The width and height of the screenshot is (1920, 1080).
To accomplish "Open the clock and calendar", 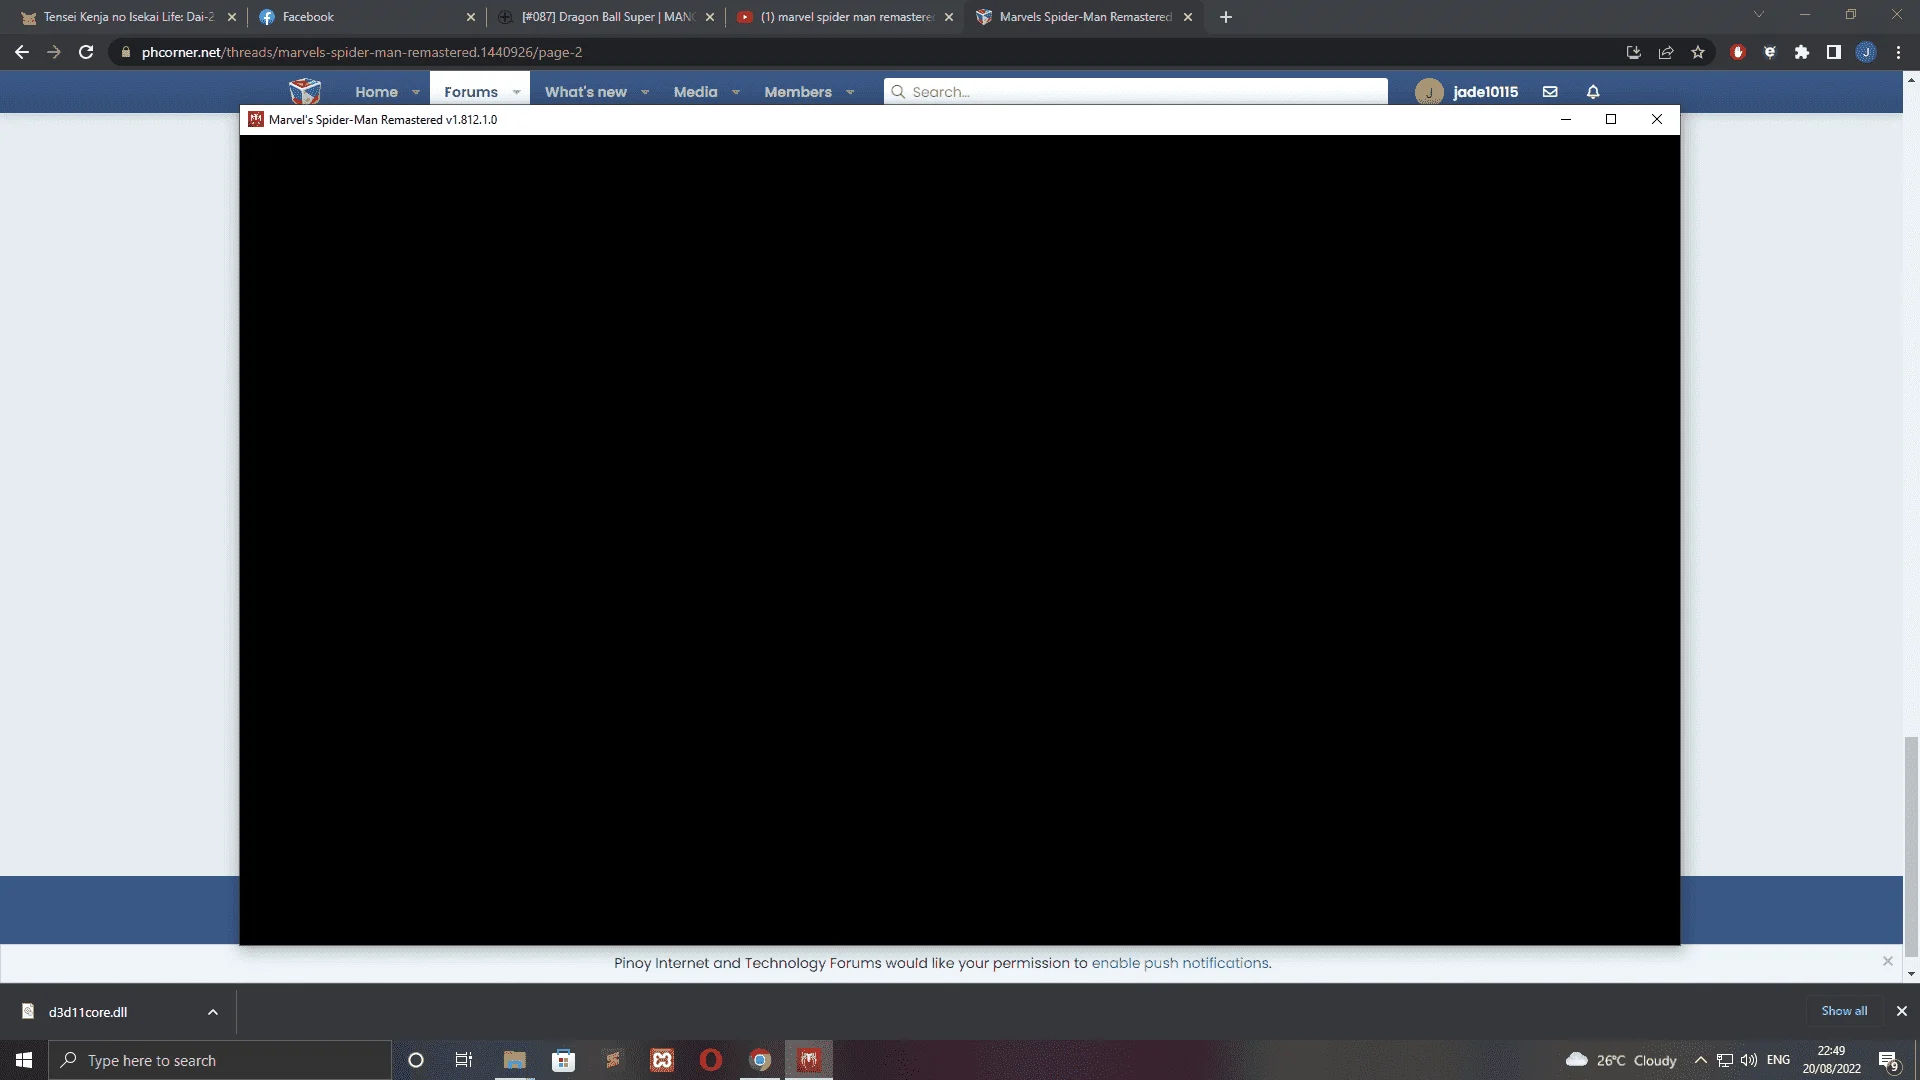I will click(x=1831, y=1060).
